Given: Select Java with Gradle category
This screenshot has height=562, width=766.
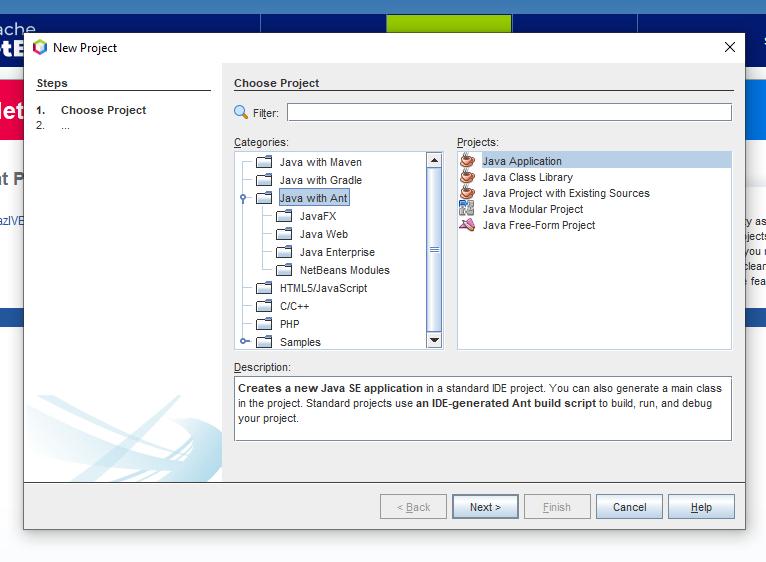Looking at the screenshot, I should tap(320, 180).
